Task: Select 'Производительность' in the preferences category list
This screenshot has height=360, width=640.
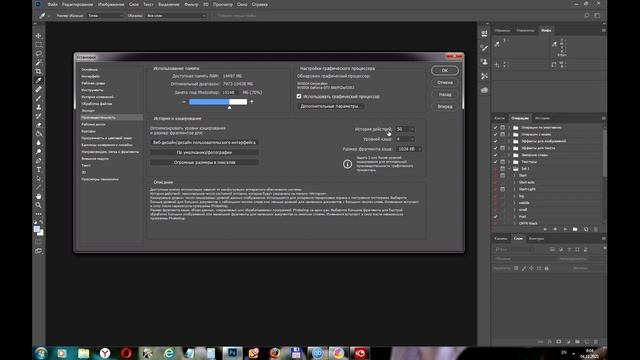Action: pyautogui.click(x=111, y=117)
